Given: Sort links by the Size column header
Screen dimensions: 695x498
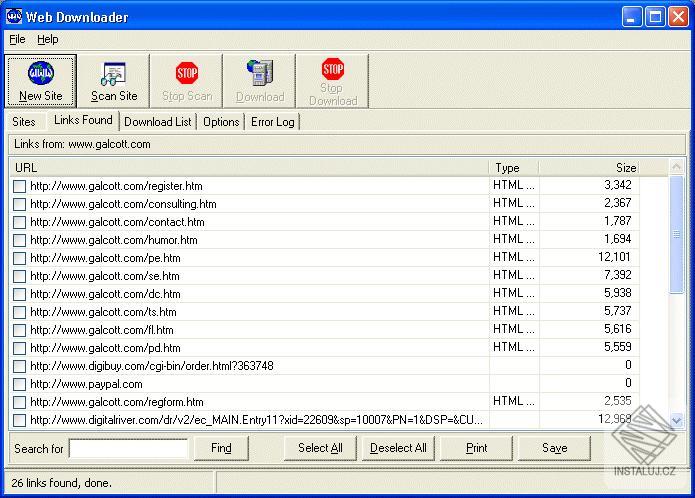Looking at the screenshot, I should (589, 167).
